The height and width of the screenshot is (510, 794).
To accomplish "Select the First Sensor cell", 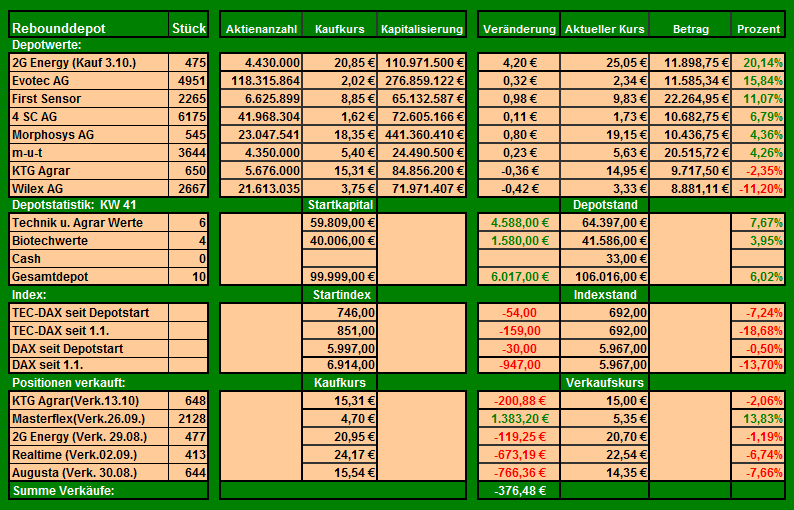I will click(89, 99).
